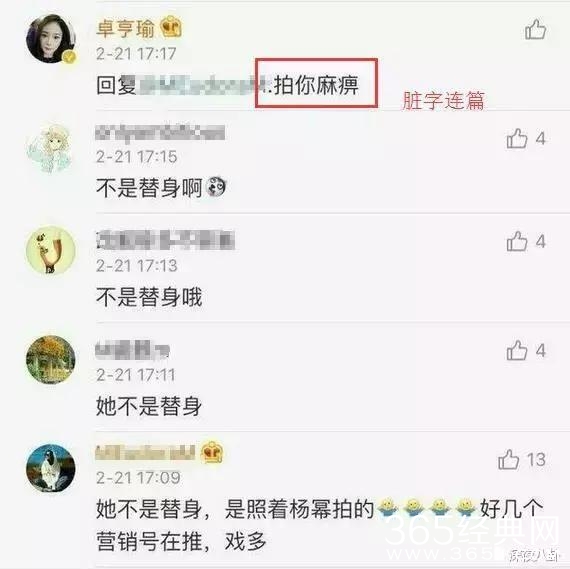Open the comment '拍你麻痹' reply
570x569 pixels.
(228, 86)
